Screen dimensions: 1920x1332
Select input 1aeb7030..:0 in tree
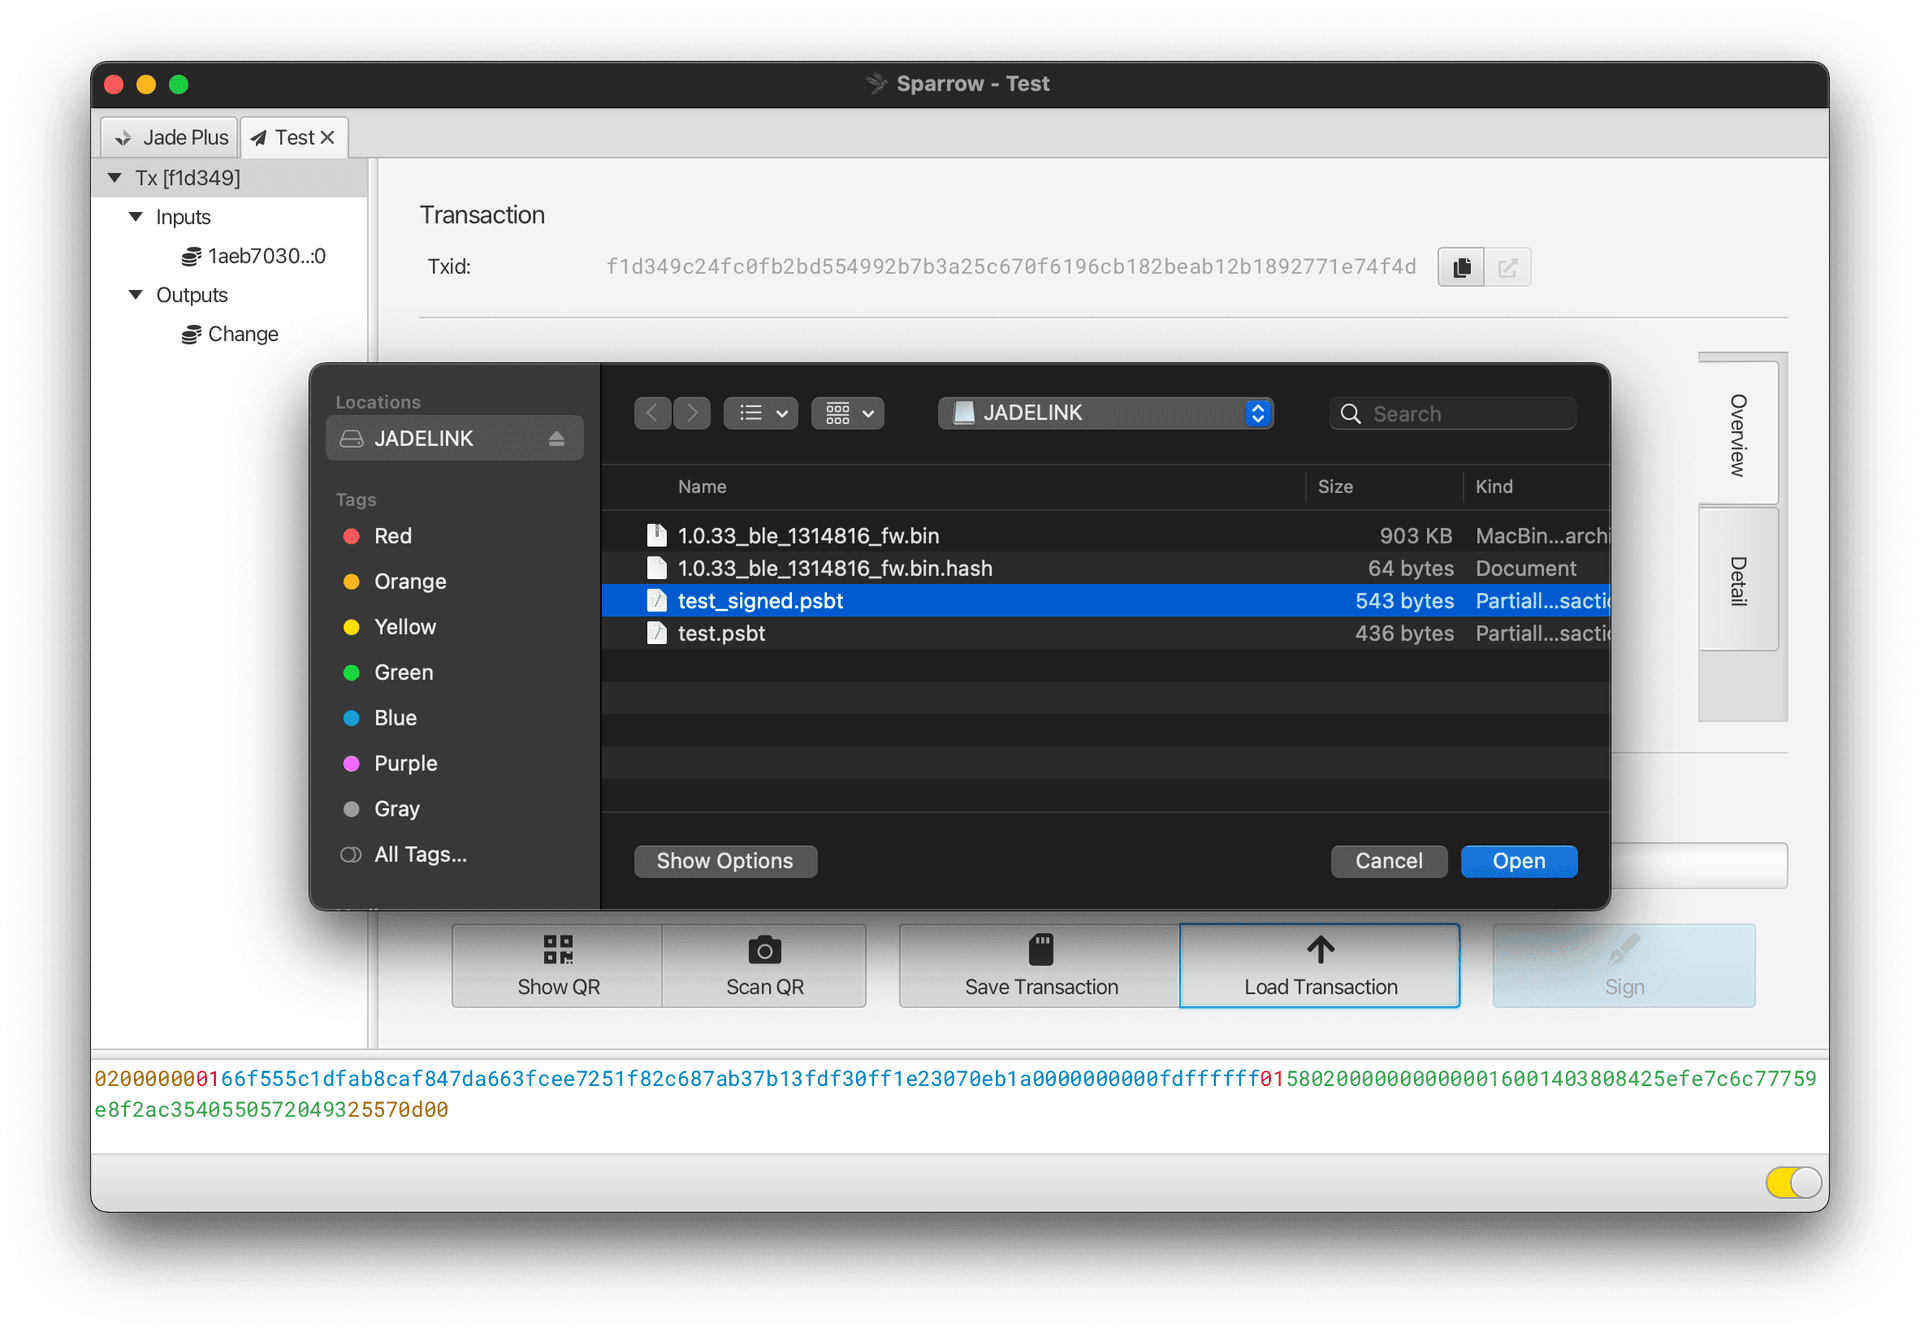[x=266, y=257]
